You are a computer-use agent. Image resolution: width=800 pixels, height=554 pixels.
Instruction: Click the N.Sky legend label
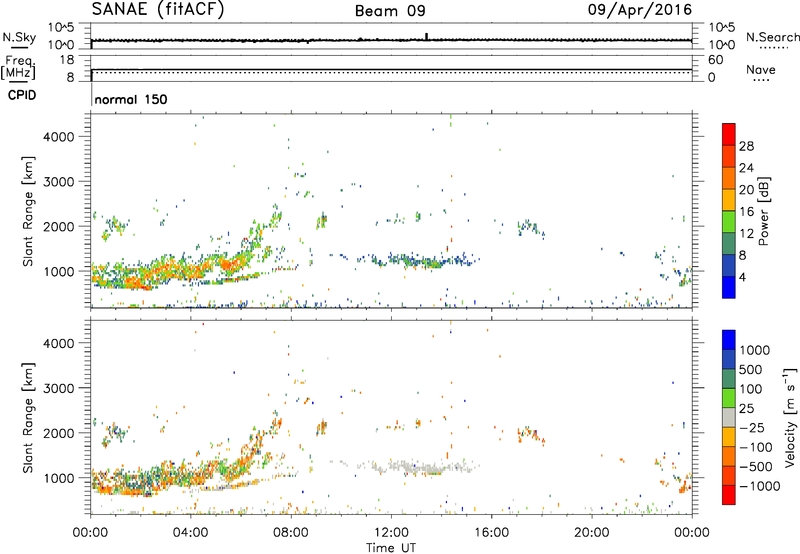tap(19, 37)
